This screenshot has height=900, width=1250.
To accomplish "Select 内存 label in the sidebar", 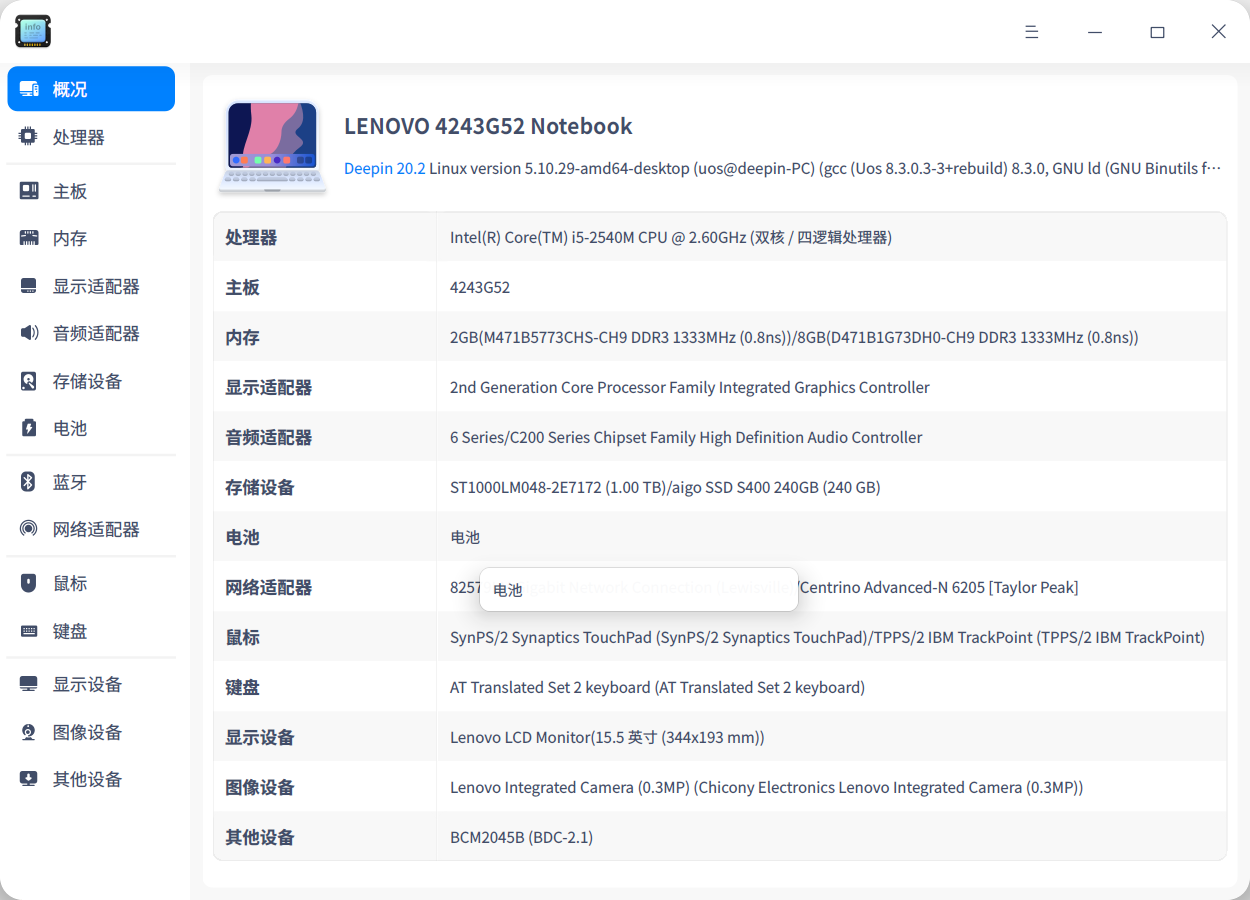I will pos(70,238).
